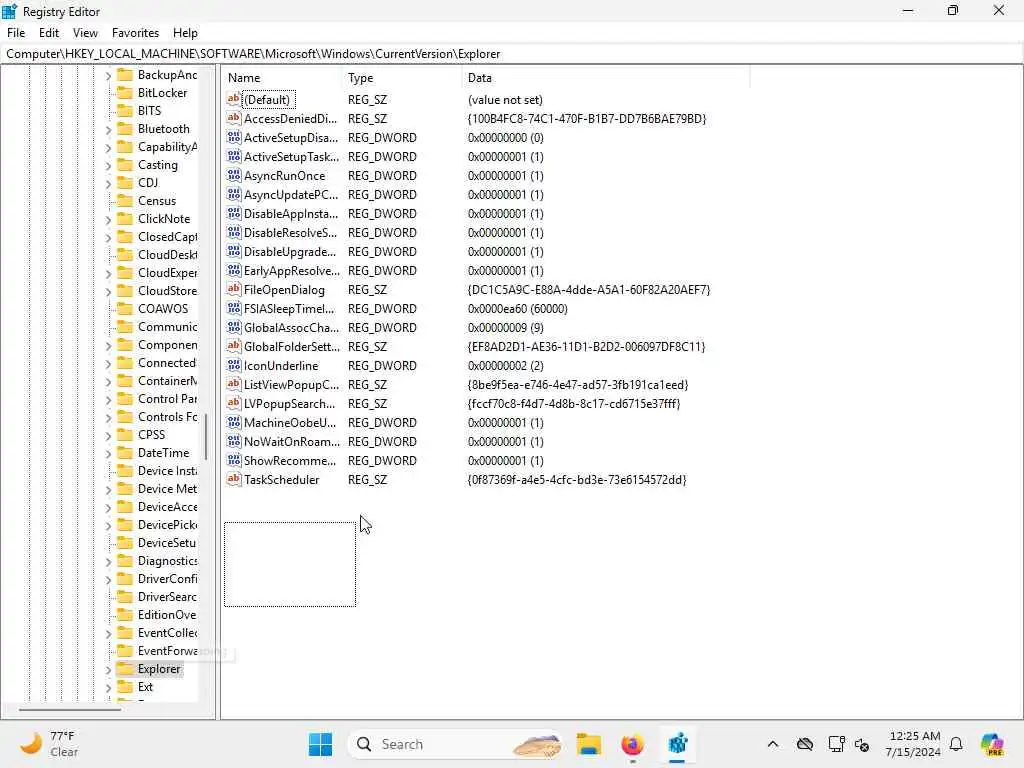1024x768 pixels.
Task: Select the DWORD icon of IconUnderline
Action: (234, 365)
